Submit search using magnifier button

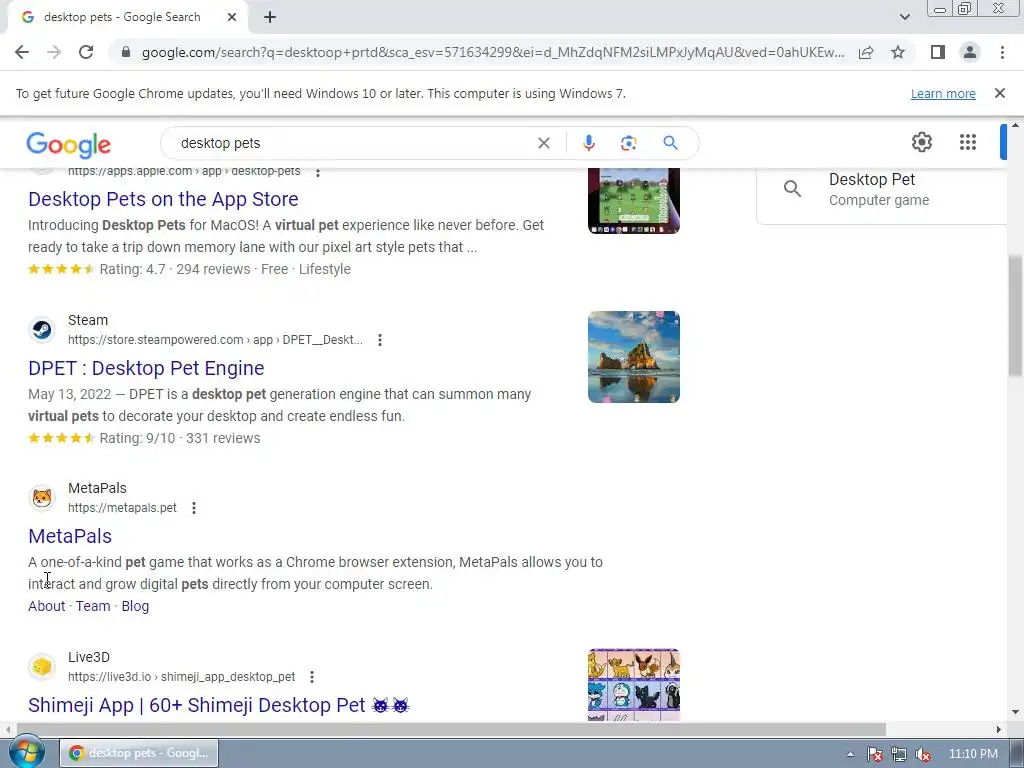tap(670, 143)
